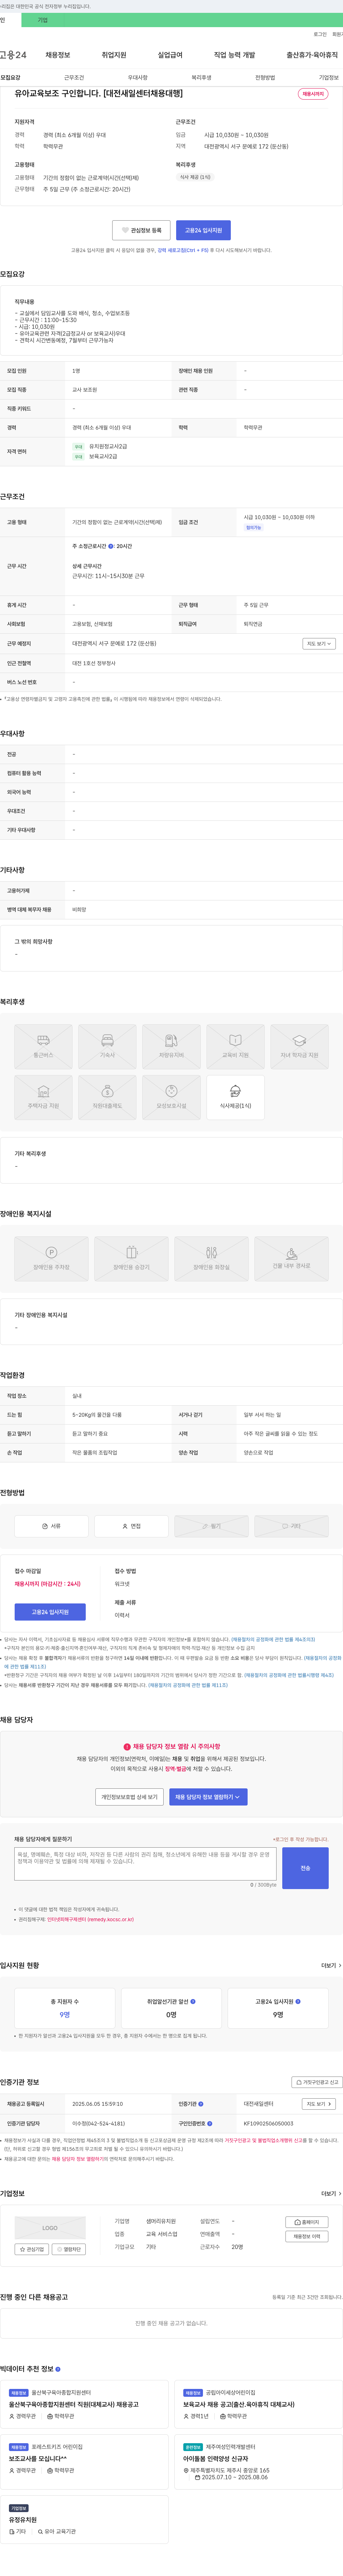The image size is (343, 2576).
Task: Open the 채용정보 main menu
Action: (57, 55)
